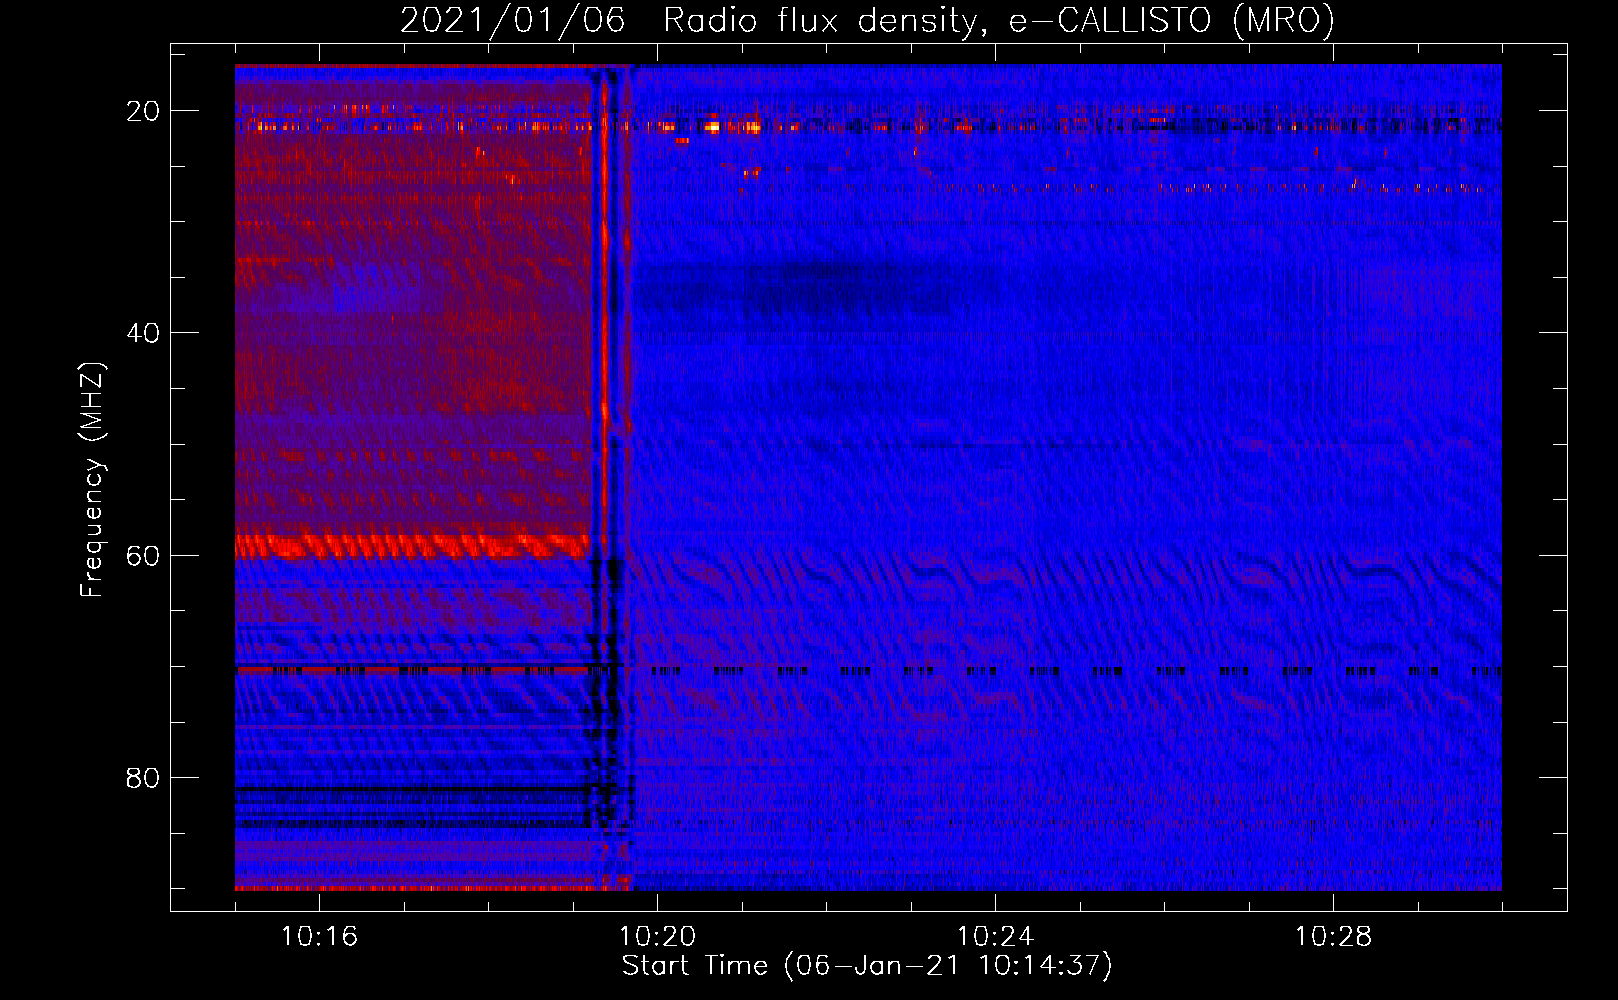
Task: Click the '10:28' time tick label
Action: (x=1333, y=937)
